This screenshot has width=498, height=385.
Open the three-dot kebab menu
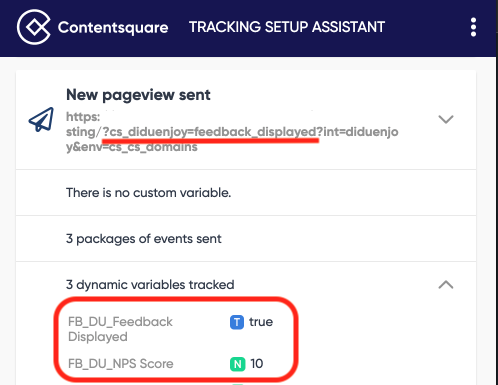click(x=473, y=27)
